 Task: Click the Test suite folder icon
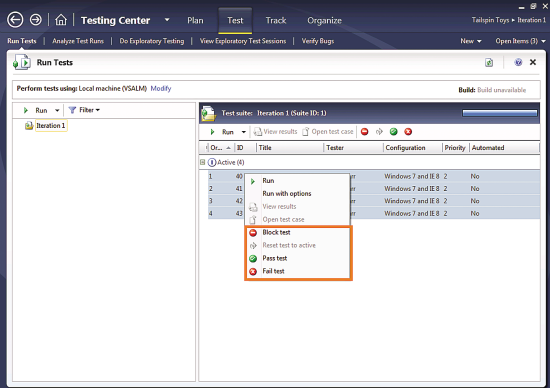(208, 113)
